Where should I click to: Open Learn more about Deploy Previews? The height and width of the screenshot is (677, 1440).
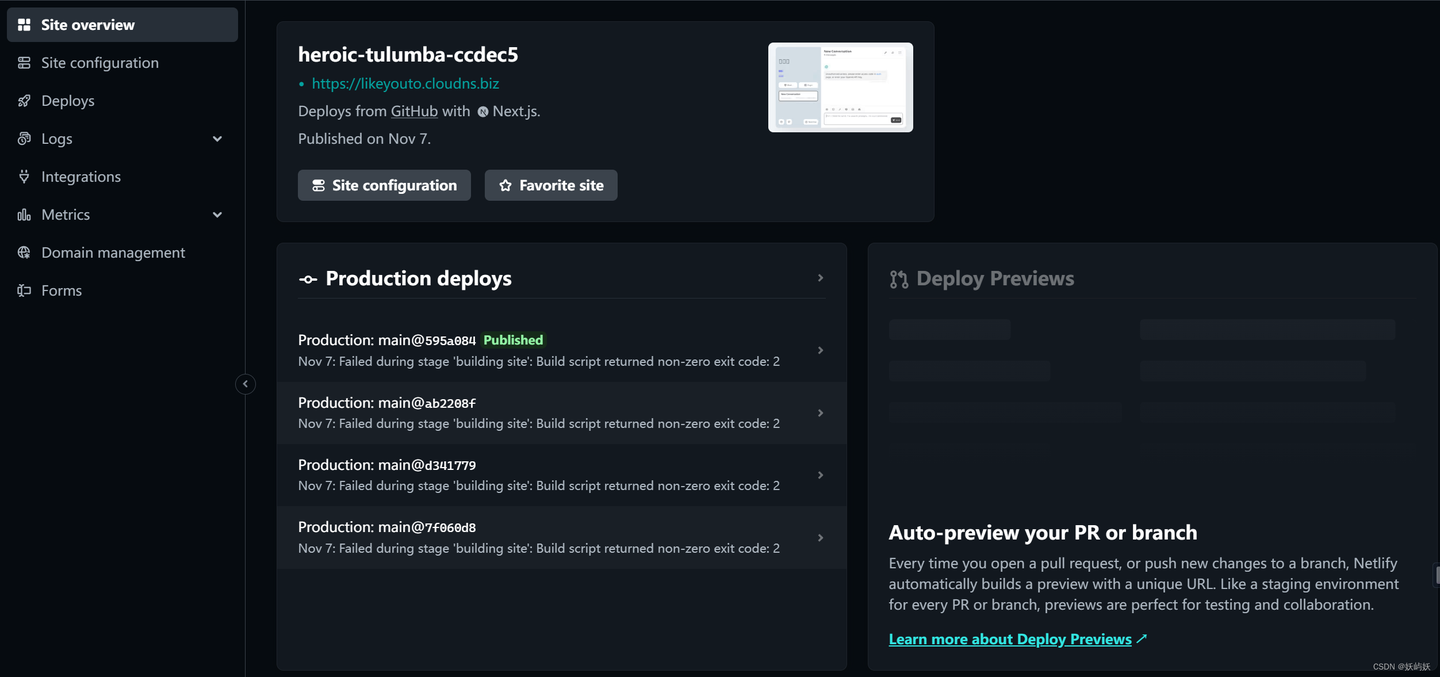pos(1010,639)
